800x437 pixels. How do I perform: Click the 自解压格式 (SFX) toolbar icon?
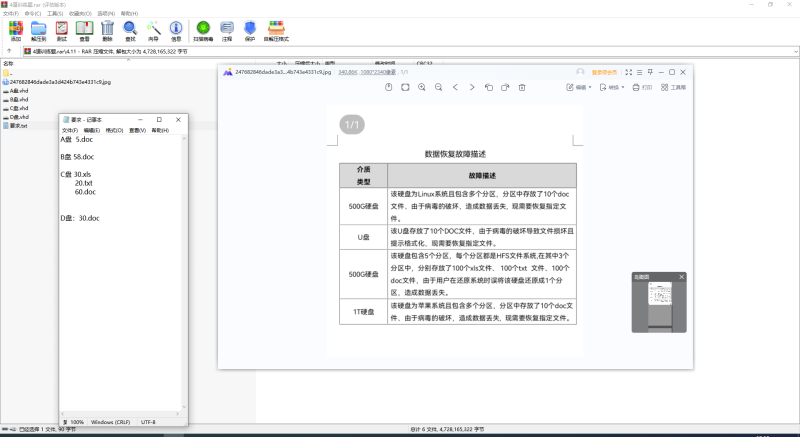276,31
